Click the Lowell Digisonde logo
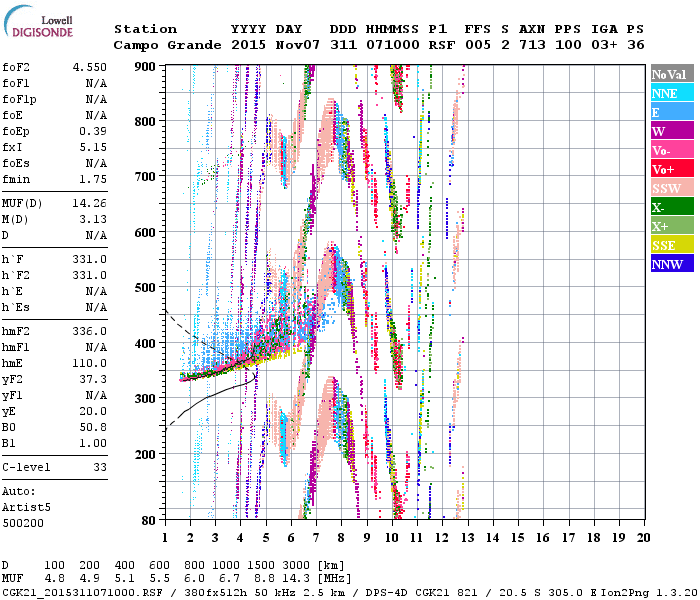This screenshot has height=600, width=700. (x=38, y=21)
